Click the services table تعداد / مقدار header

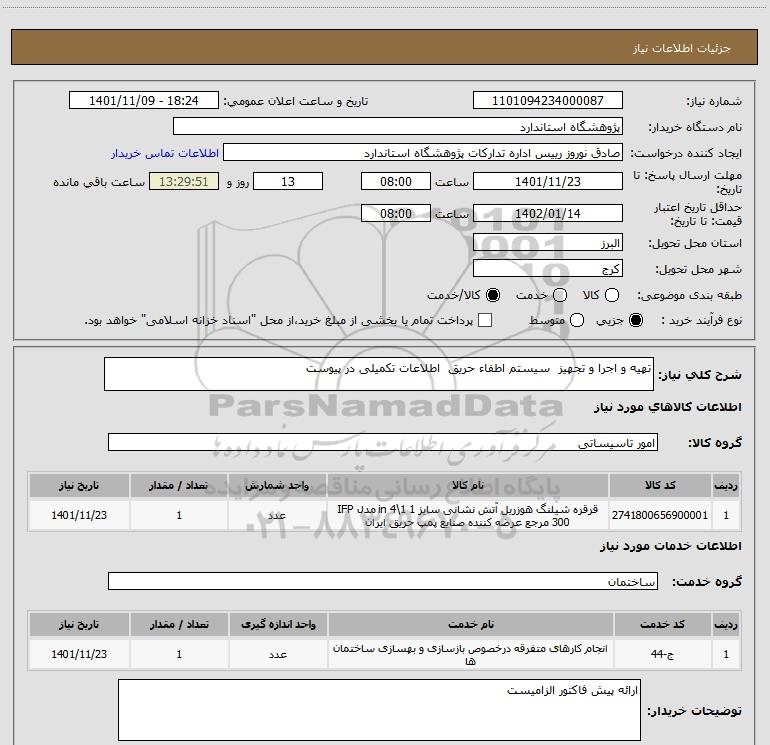point(179,625)
